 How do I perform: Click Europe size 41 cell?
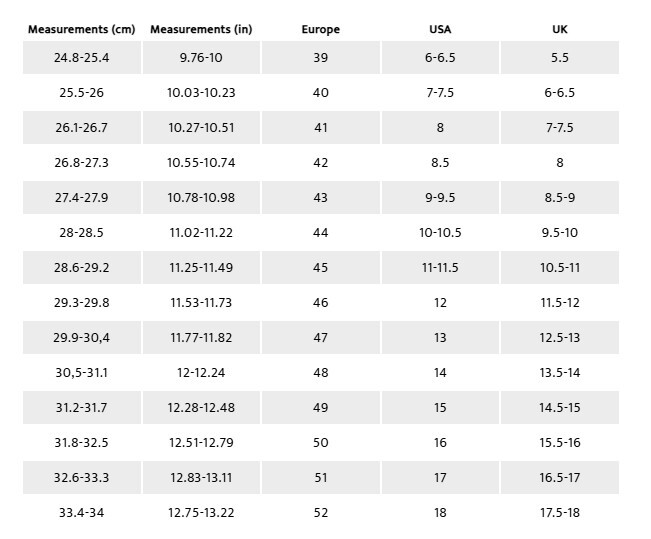pyautogui.click(x=320, y=128)
